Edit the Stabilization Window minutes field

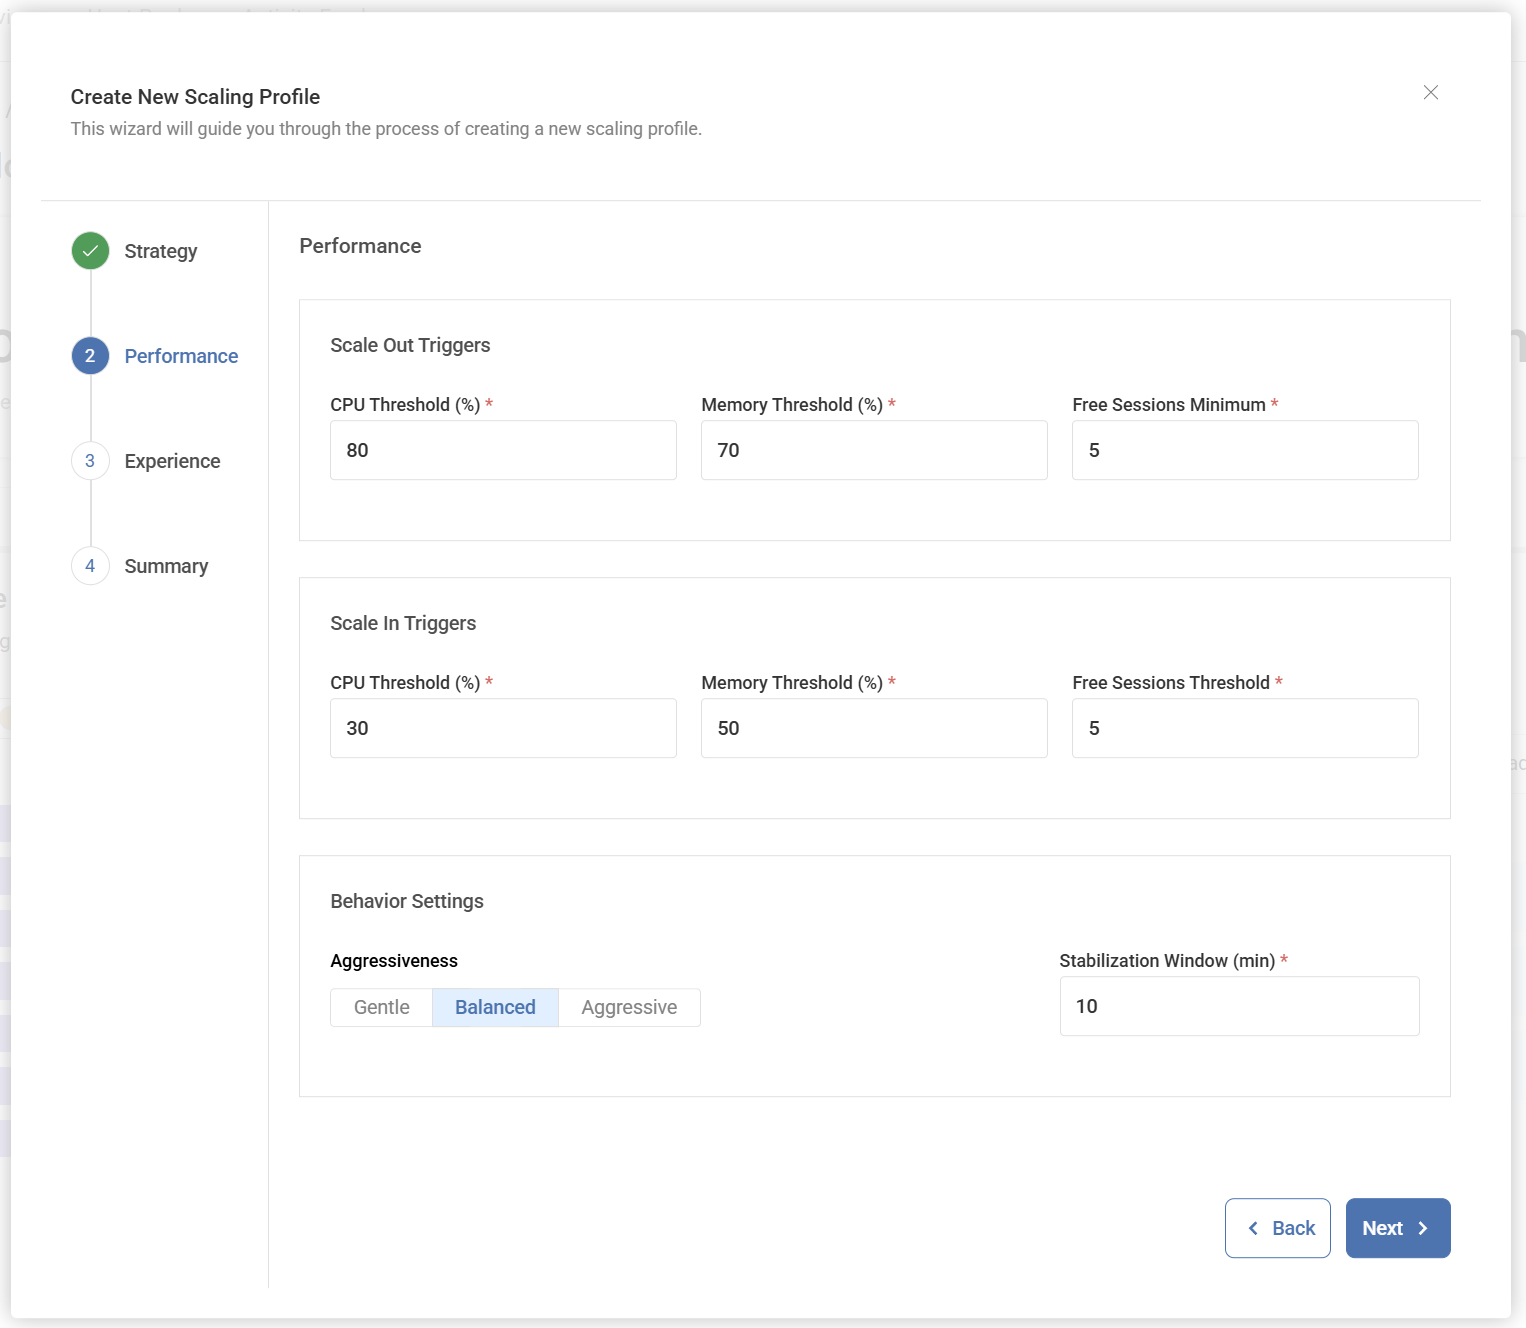click(x=1239, y=1006)
